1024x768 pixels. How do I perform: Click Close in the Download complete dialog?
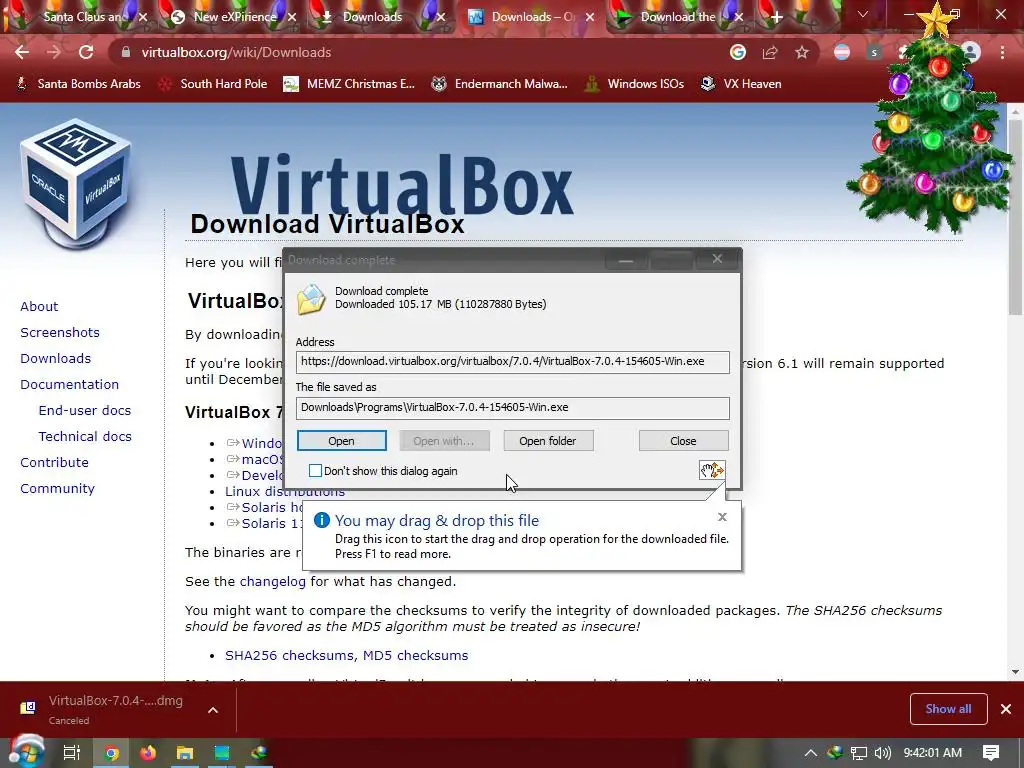coord(683,441)
